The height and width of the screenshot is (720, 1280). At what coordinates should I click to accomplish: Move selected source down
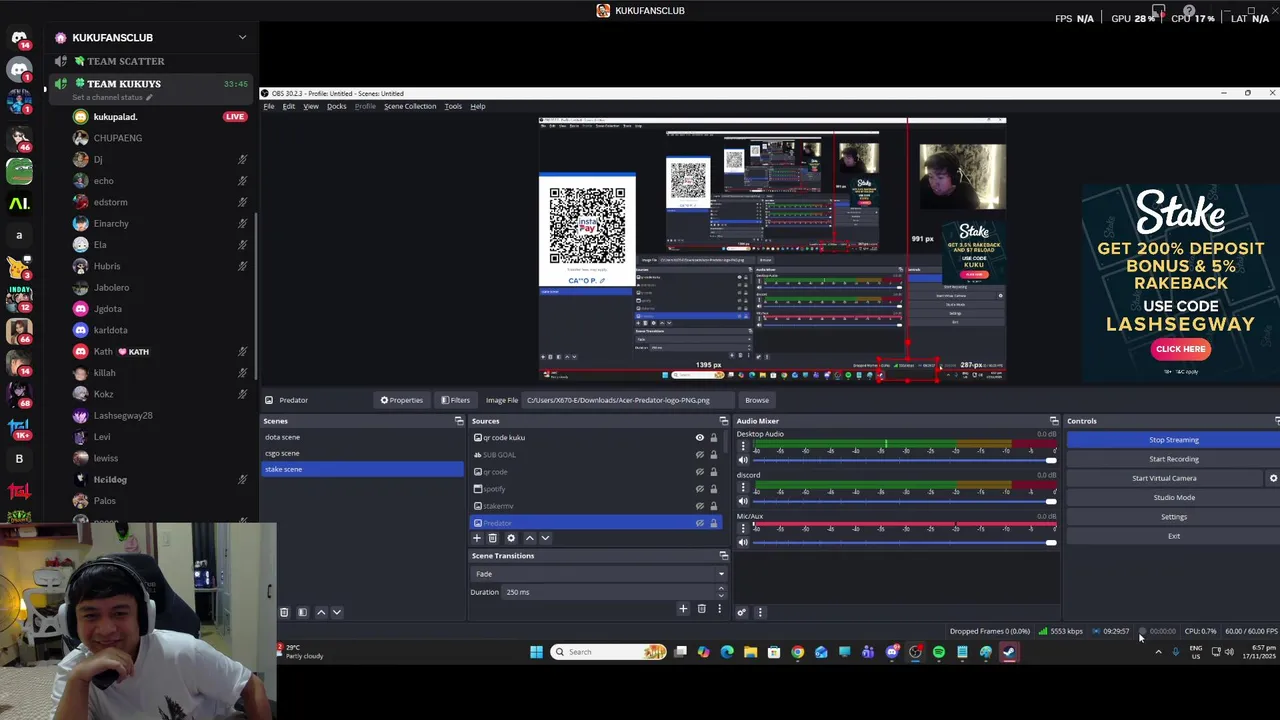[545, 538]
